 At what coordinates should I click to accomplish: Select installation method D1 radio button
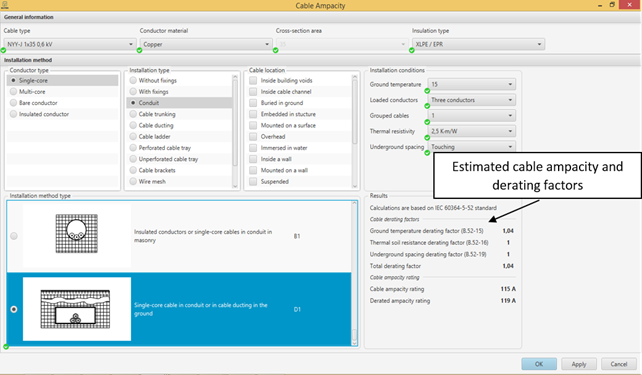[14, 309]
